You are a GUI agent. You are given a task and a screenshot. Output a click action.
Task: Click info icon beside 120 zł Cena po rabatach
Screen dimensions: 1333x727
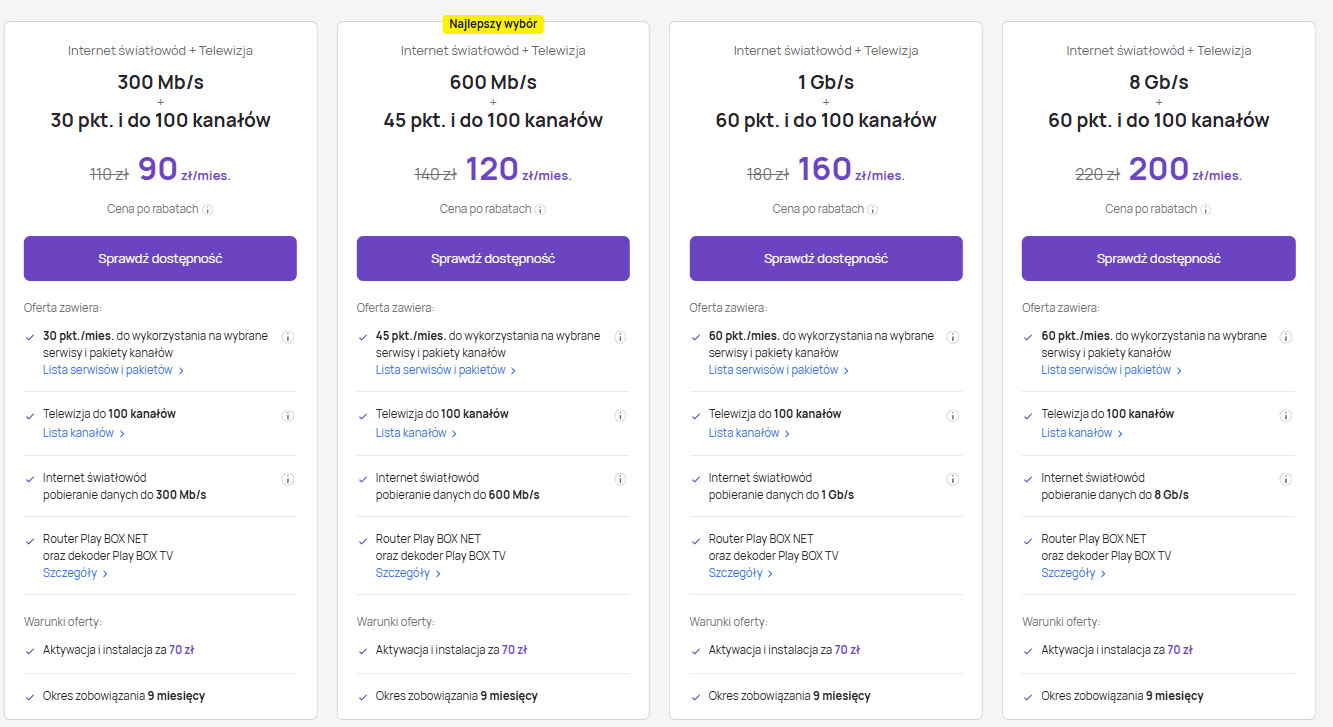(x=540, y=210)
